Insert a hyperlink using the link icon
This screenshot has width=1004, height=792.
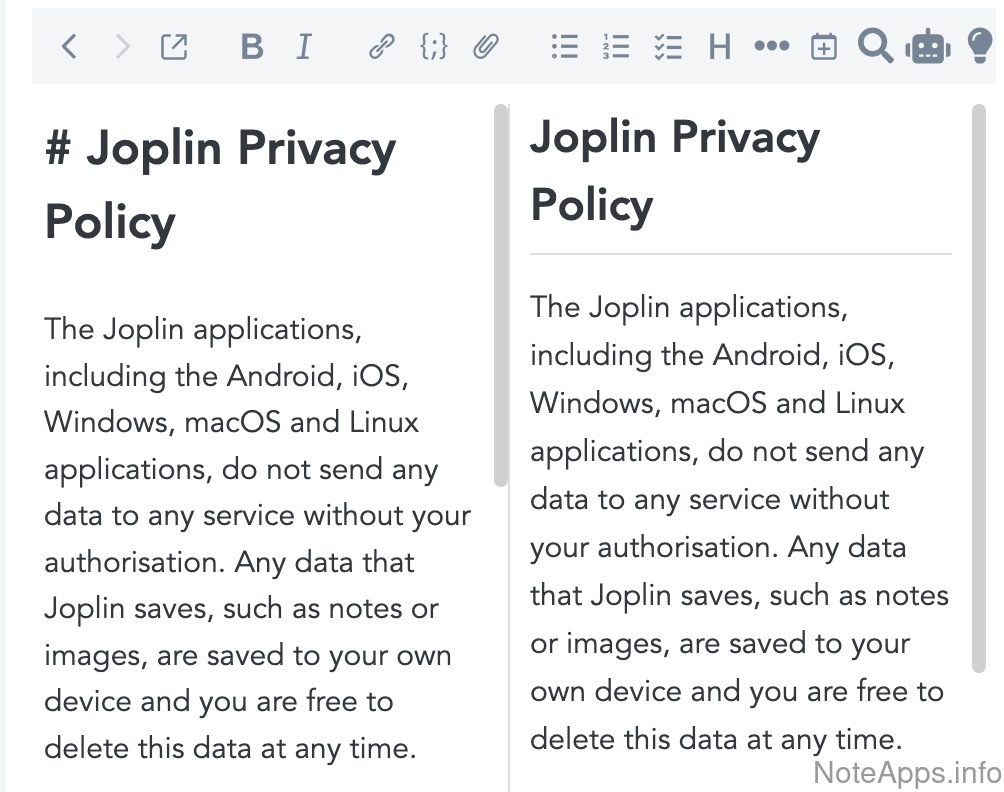click(x=381, y=46)
